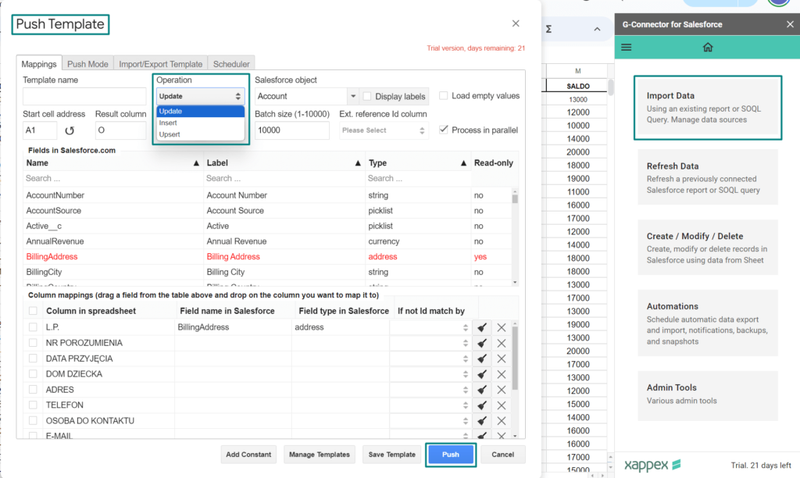Viewport: 800px width, 478px height.
Task: Remove TELEFON row with X icon
Action: pyautogui.click(x=502, y=406)
